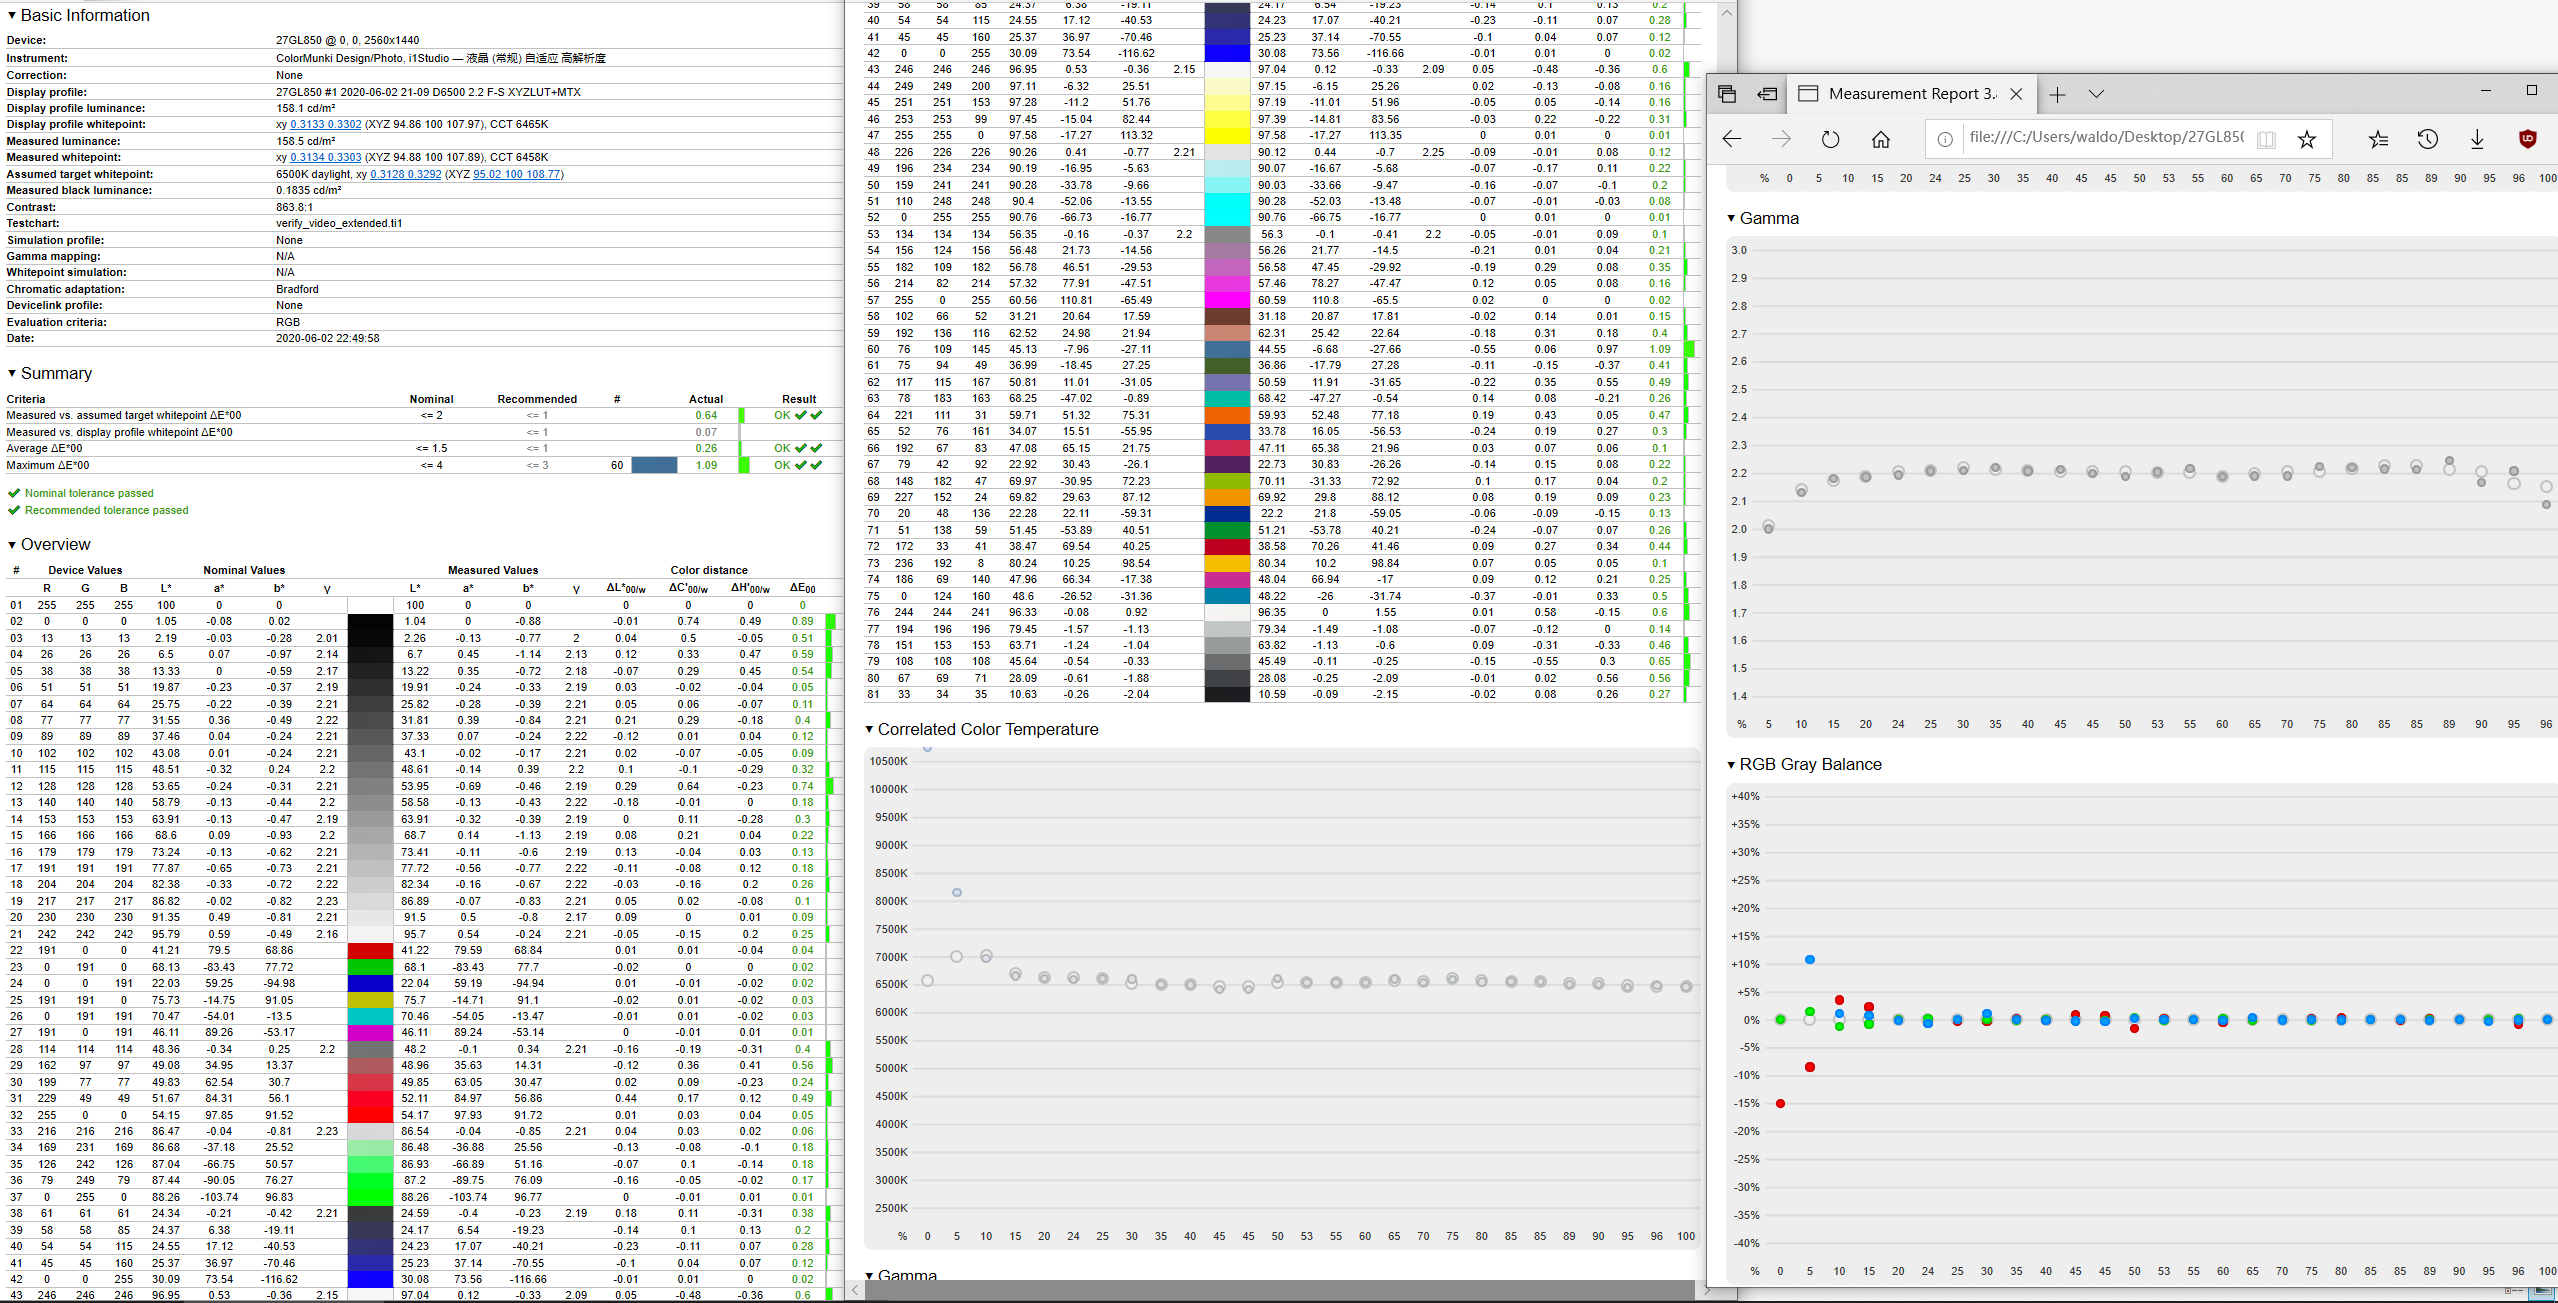Click the CCT data point near 8000K
This screenshot has width=2558, height=1303.
pos(957,893)
